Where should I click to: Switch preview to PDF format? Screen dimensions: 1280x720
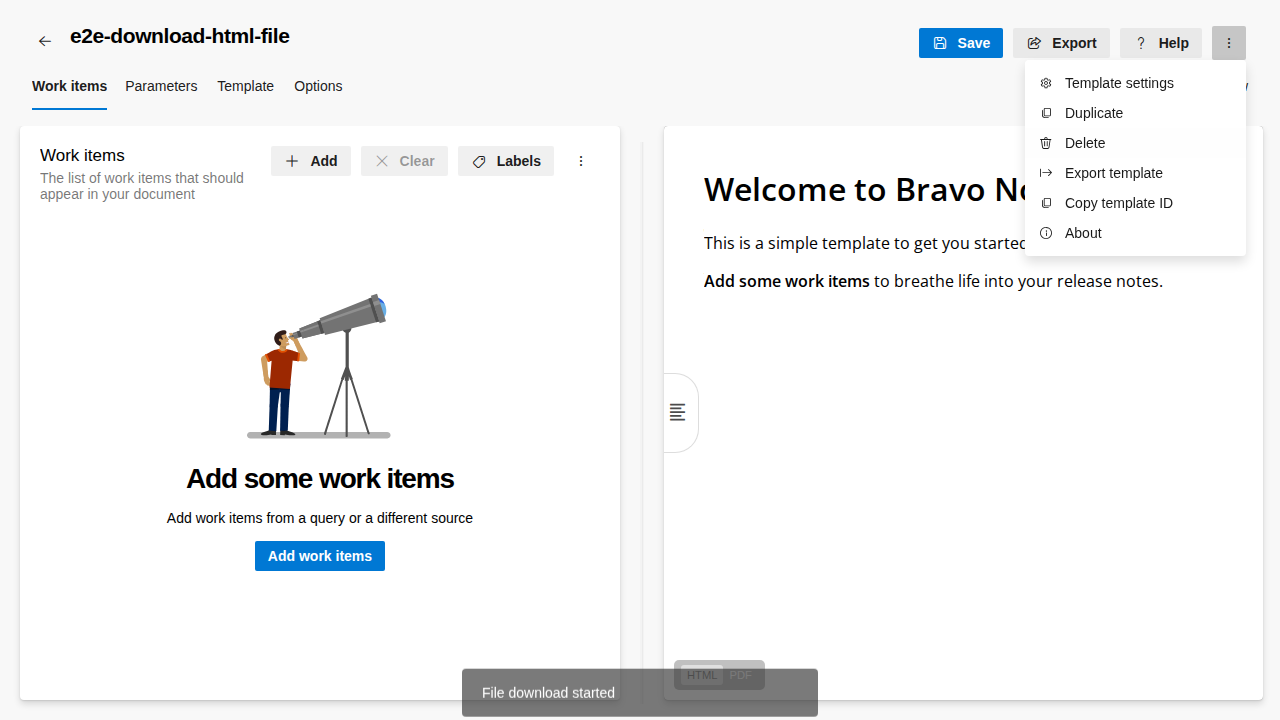click(741, 675)
